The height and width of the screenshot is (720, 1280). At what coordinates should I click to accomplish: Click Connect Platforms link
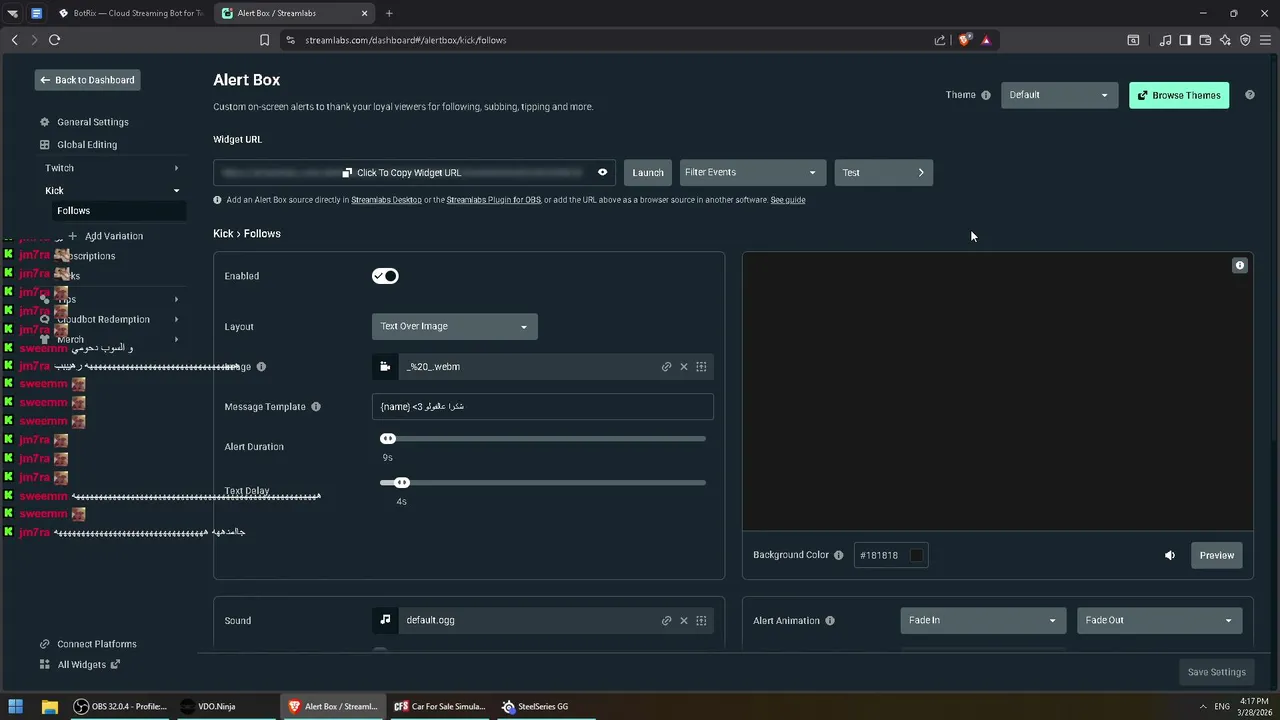[97, 644]
